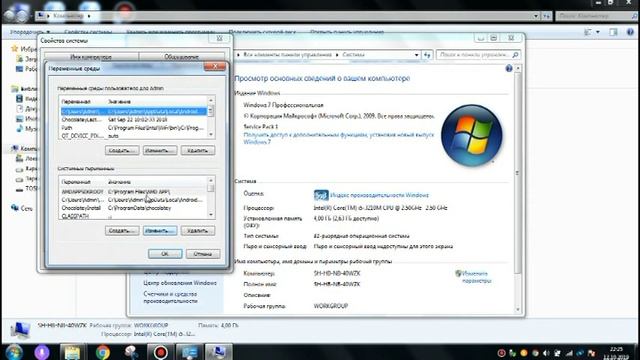Select the ChocolateyInstall system variable row

133,208
